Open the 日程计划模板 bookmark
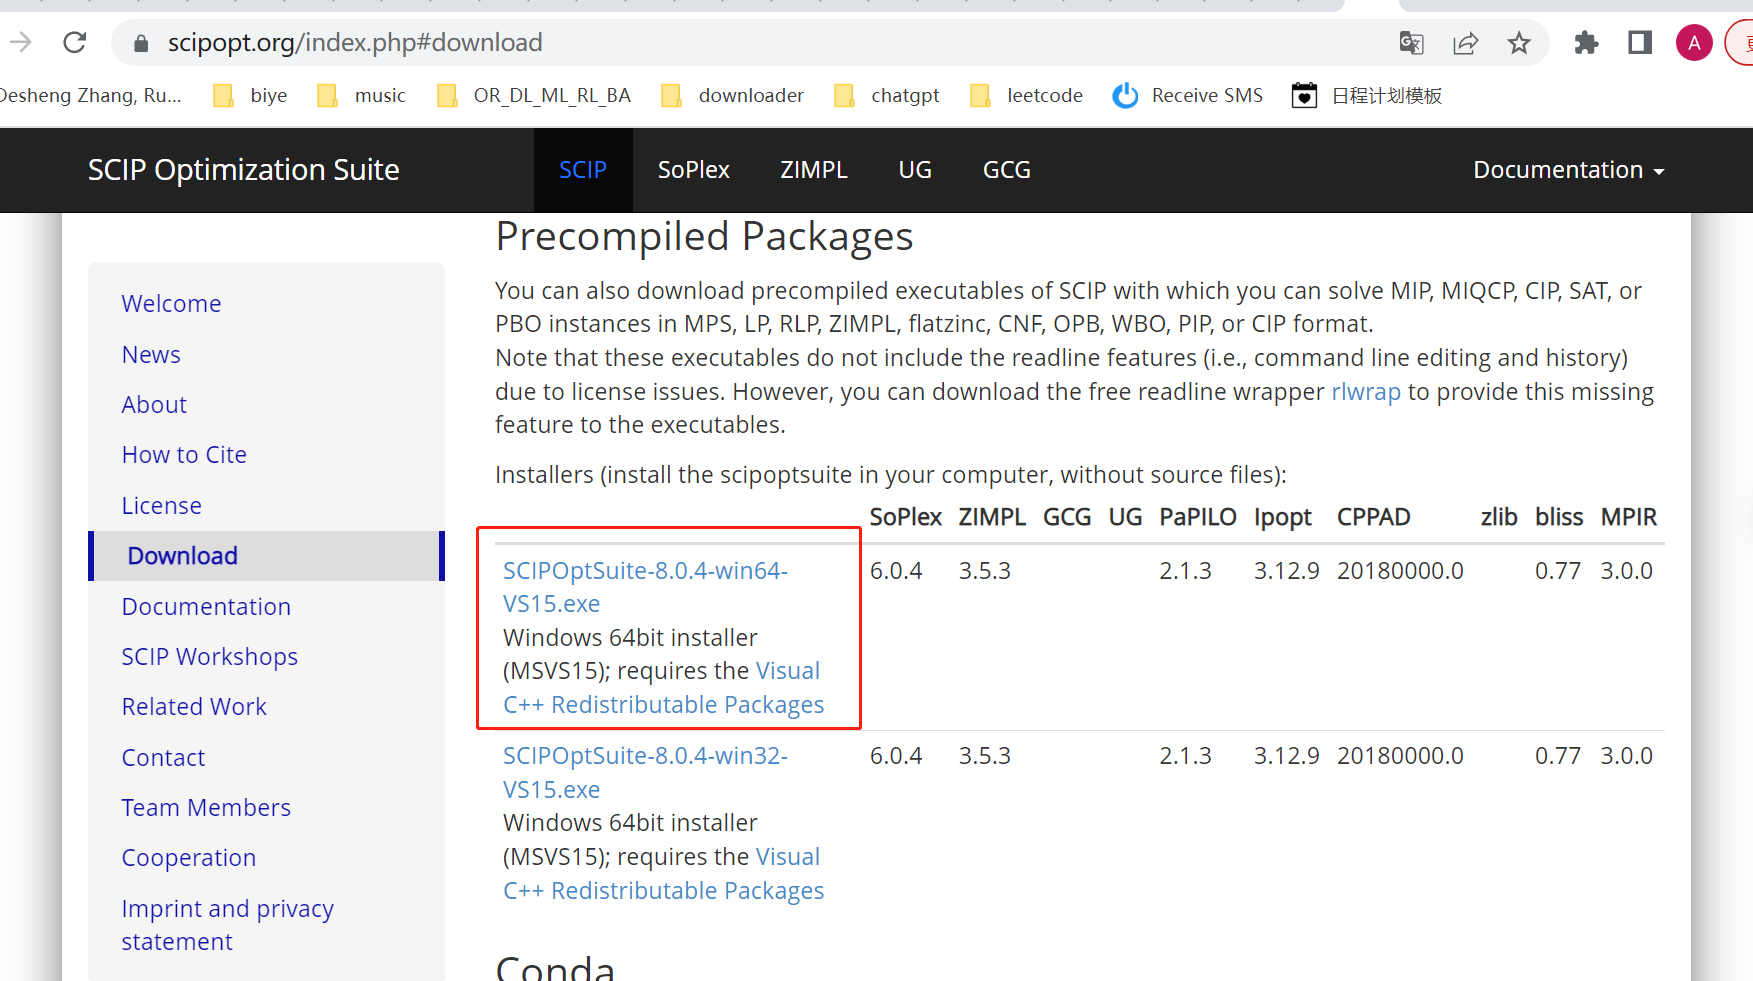Screen dimensions: 1753x981 pyautogui.click(x=1367, y=96)
